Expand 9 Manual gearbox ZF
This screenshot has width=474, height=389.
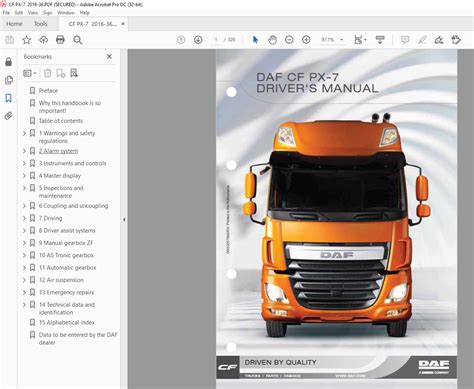pyautogui.click(x=24, y=243)
